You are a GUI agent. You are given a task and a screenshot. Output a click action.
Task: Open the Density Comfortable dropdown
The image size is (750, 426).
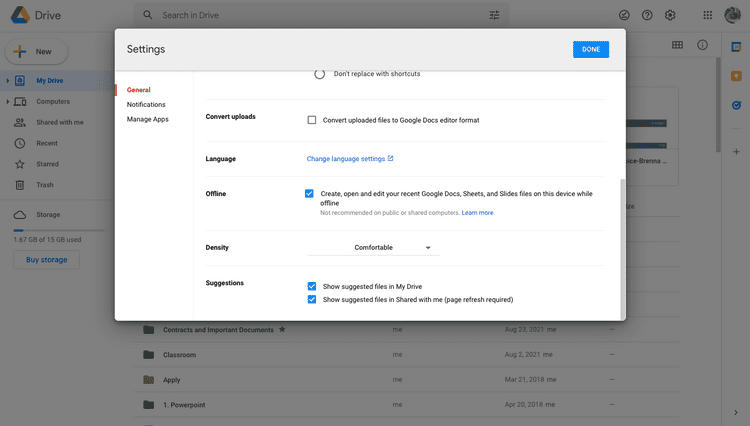click(374, 247)
